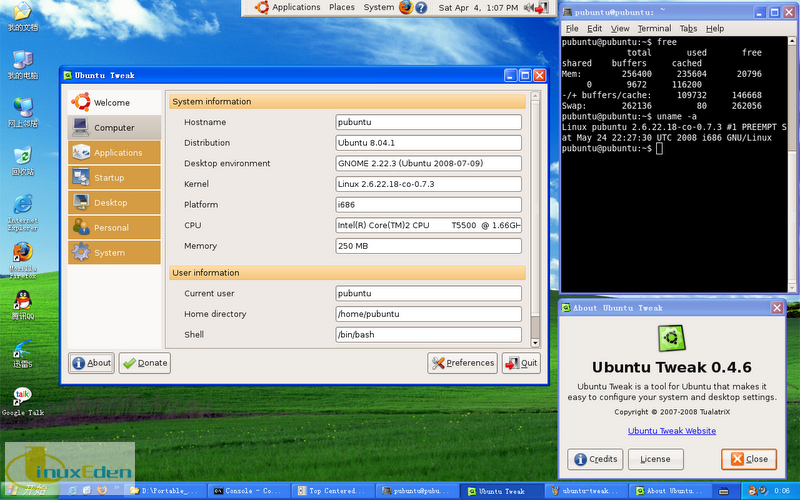Select Welcome in Ubuntu Tweak sidebar
Screen dimensions: 800x500
[x=114, y=103]
